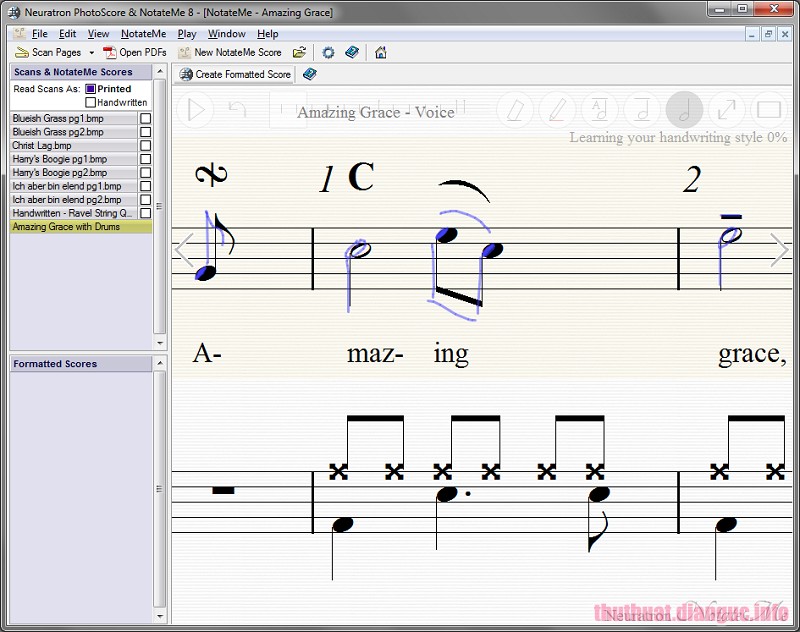Tick checkbox for Blueish Grass pg1.bmp
Viewport: 800px width, 632px height.
click(145, 118)
